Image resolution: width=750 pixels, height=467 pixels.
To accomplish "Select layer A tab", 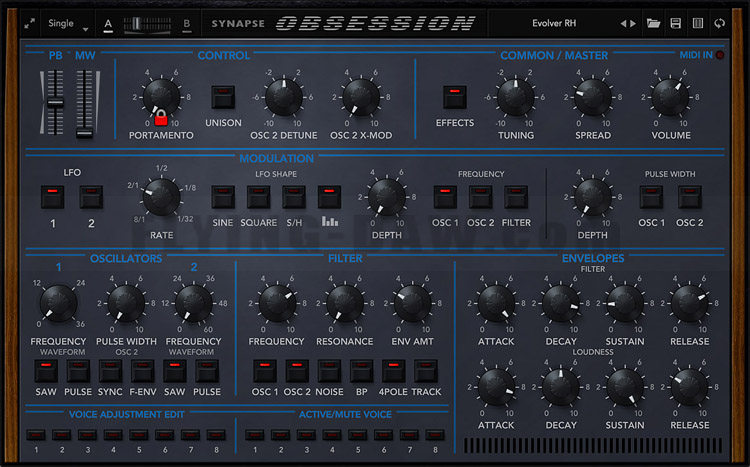I will click(x=109, y=24).
